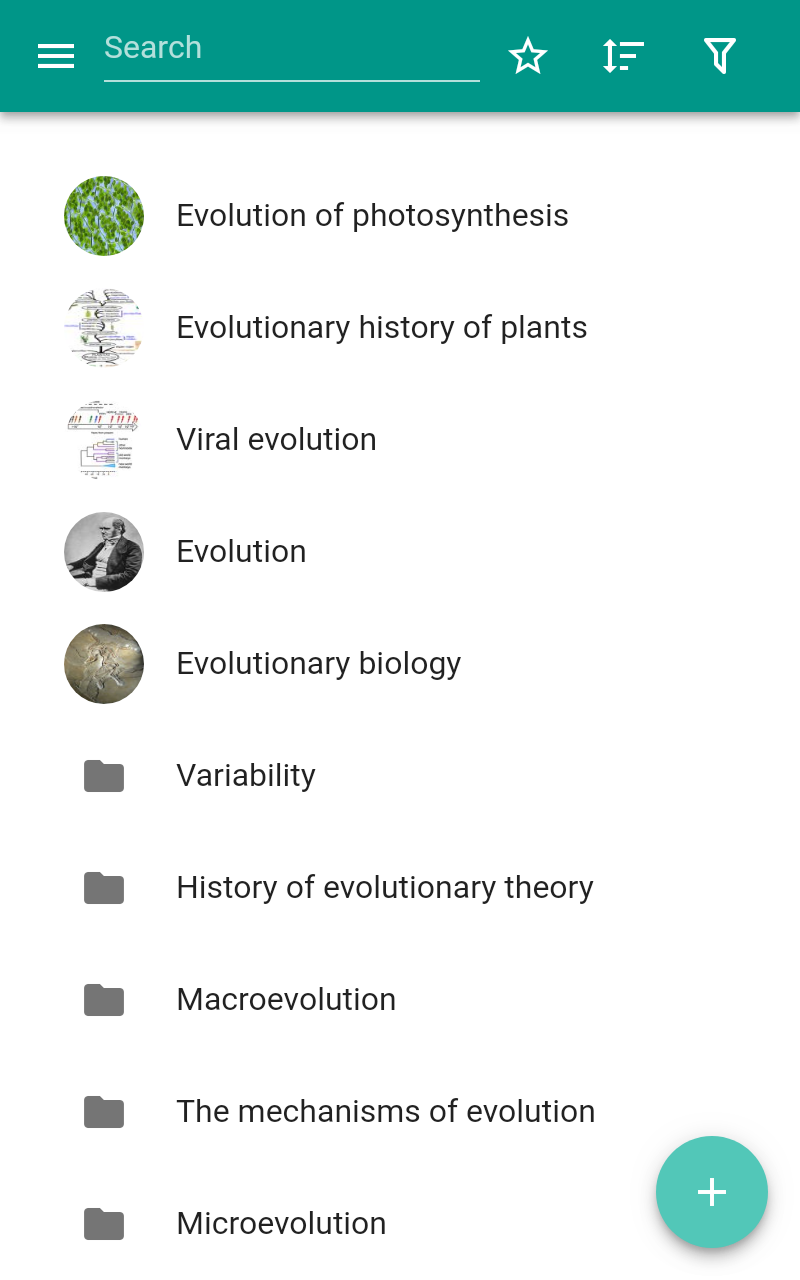Image resolution: width=800 pixels, height=1280 pixels.
Task: Open the History of evolutionary theory folder icon
Action: pyautogui.click(x=104, y=888)
